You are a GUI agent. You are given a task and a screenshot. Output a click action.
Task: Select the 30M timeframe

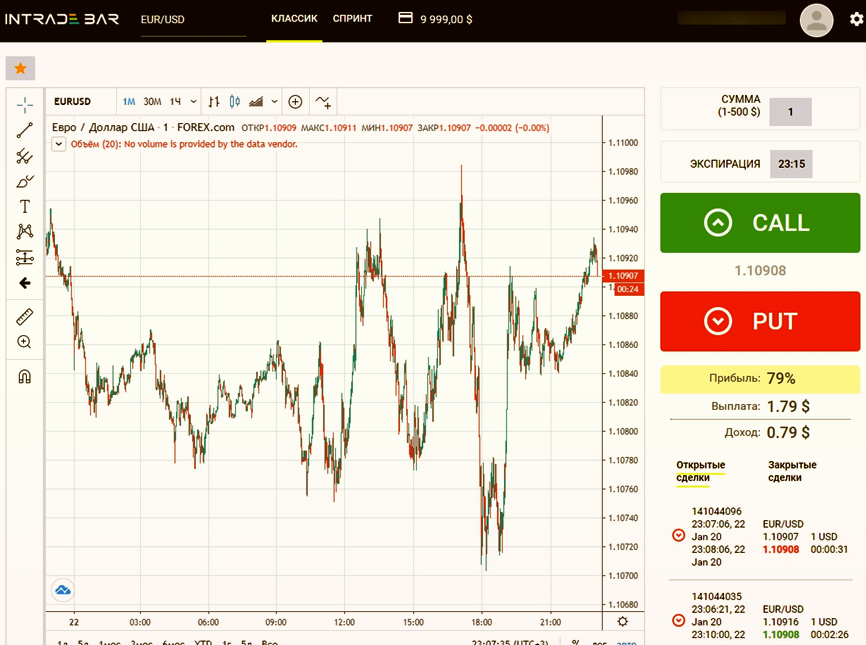click(152, 102)
